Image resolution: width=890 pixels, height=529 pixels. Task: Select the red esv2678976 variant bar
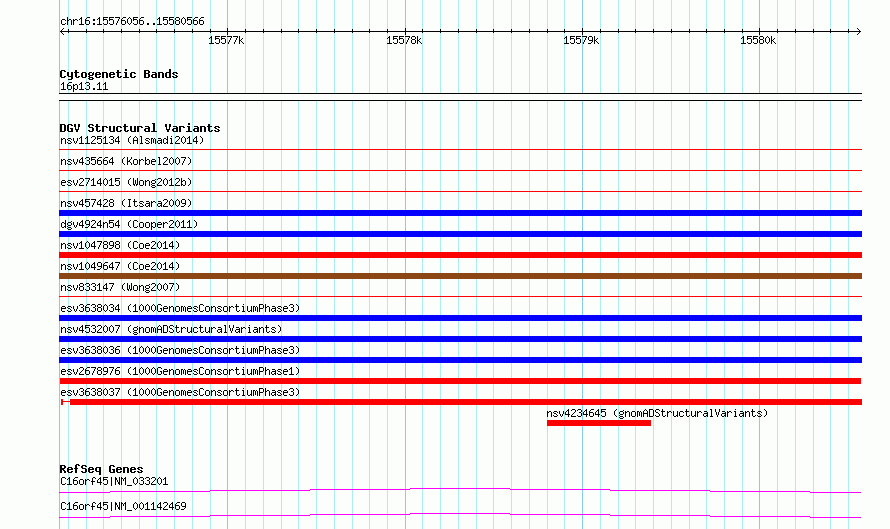point(460,381)
